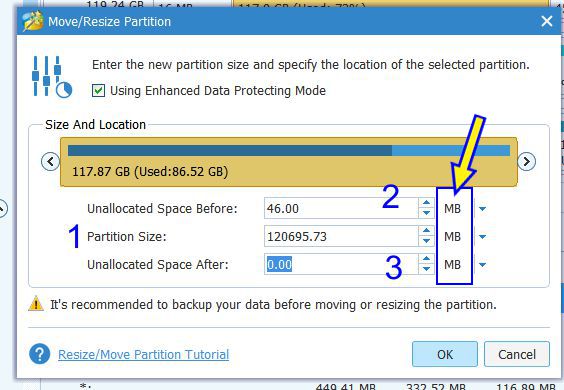The width and height of the screenshot is (564, 390).
Task: Open unit dropdown for Partition Size
Action: pos(482,236)
